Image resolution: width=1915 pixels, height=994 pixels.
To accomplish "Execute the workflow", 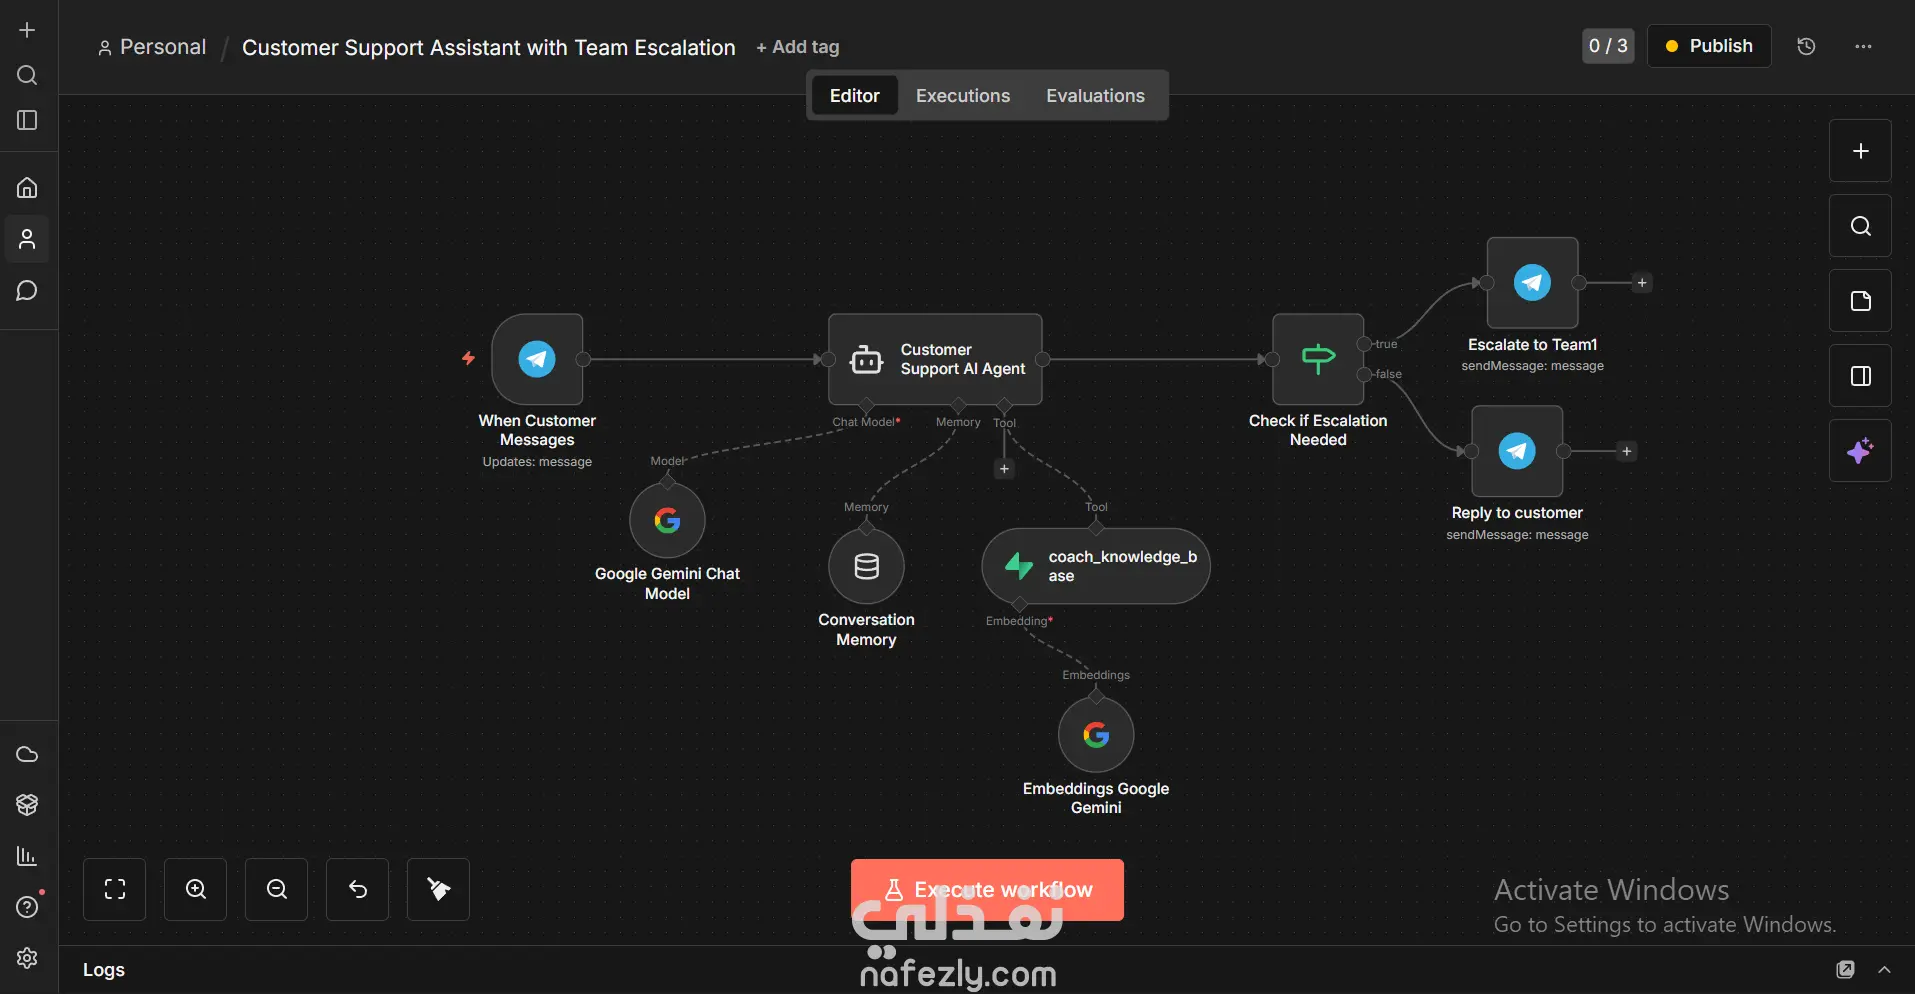I will (987, 889).
